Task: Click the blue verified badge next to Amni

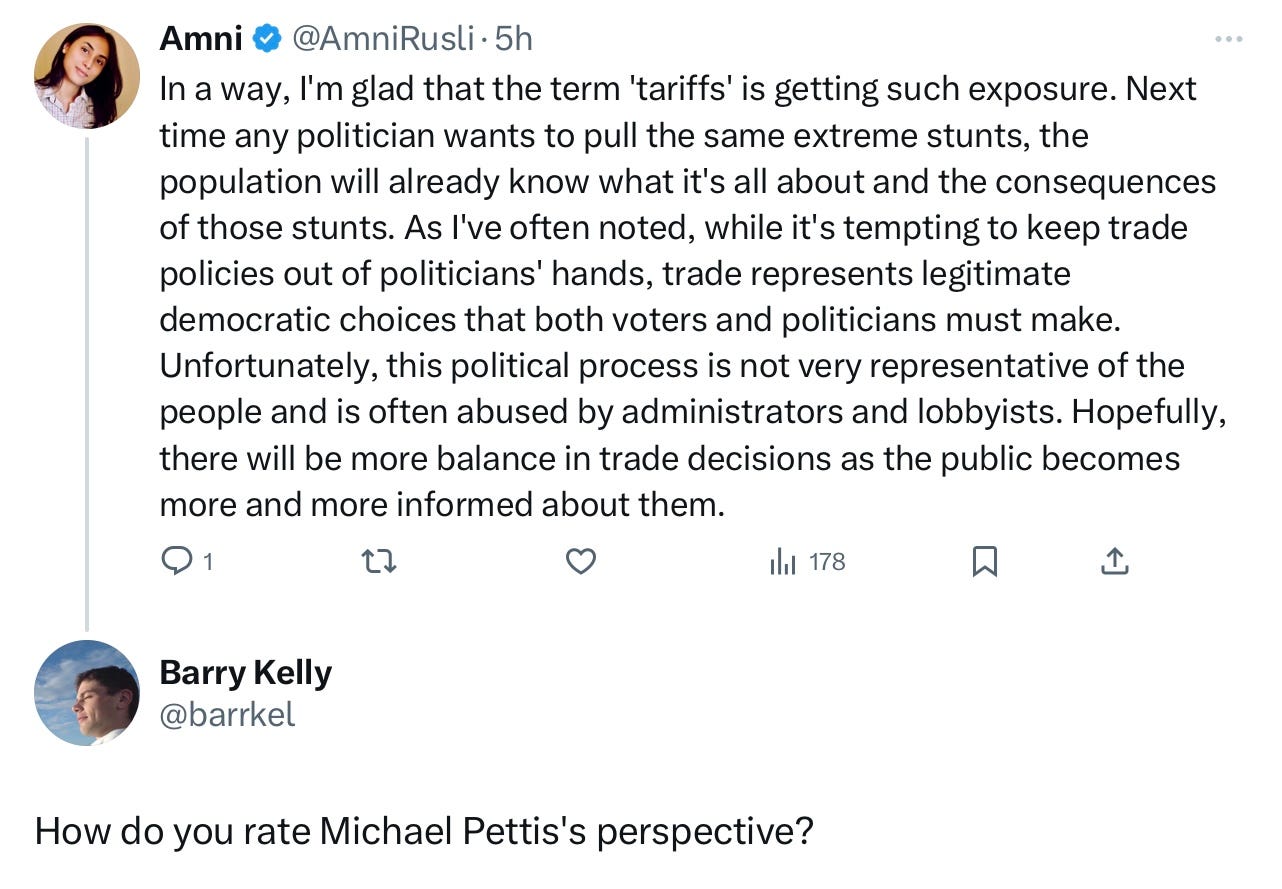Action: click(266, 39)
